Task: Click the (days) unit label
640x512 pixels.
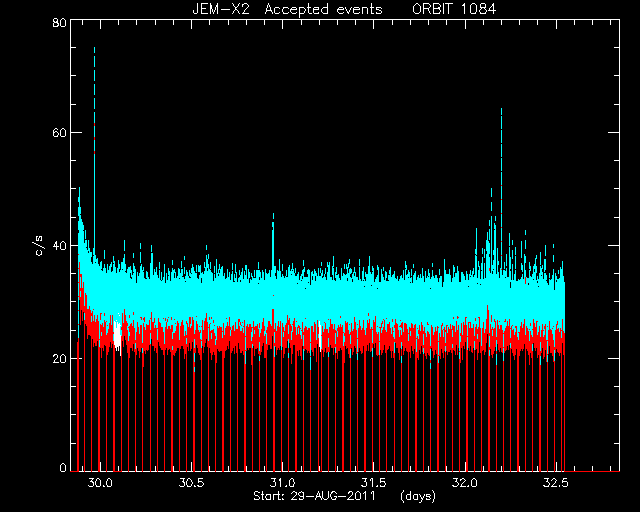Action: tap(418, 496)
